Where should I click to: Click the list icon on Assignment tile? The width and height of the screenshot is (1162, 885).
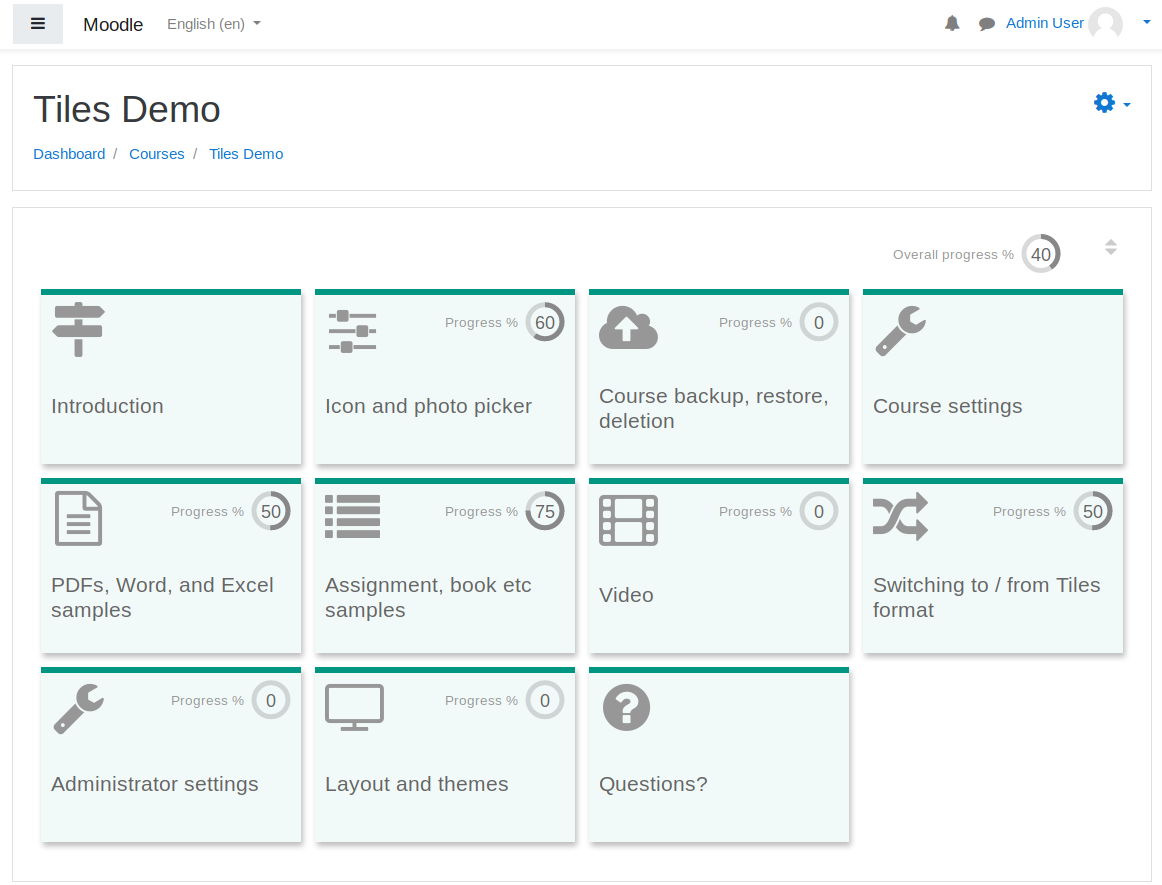click(353, 516)
